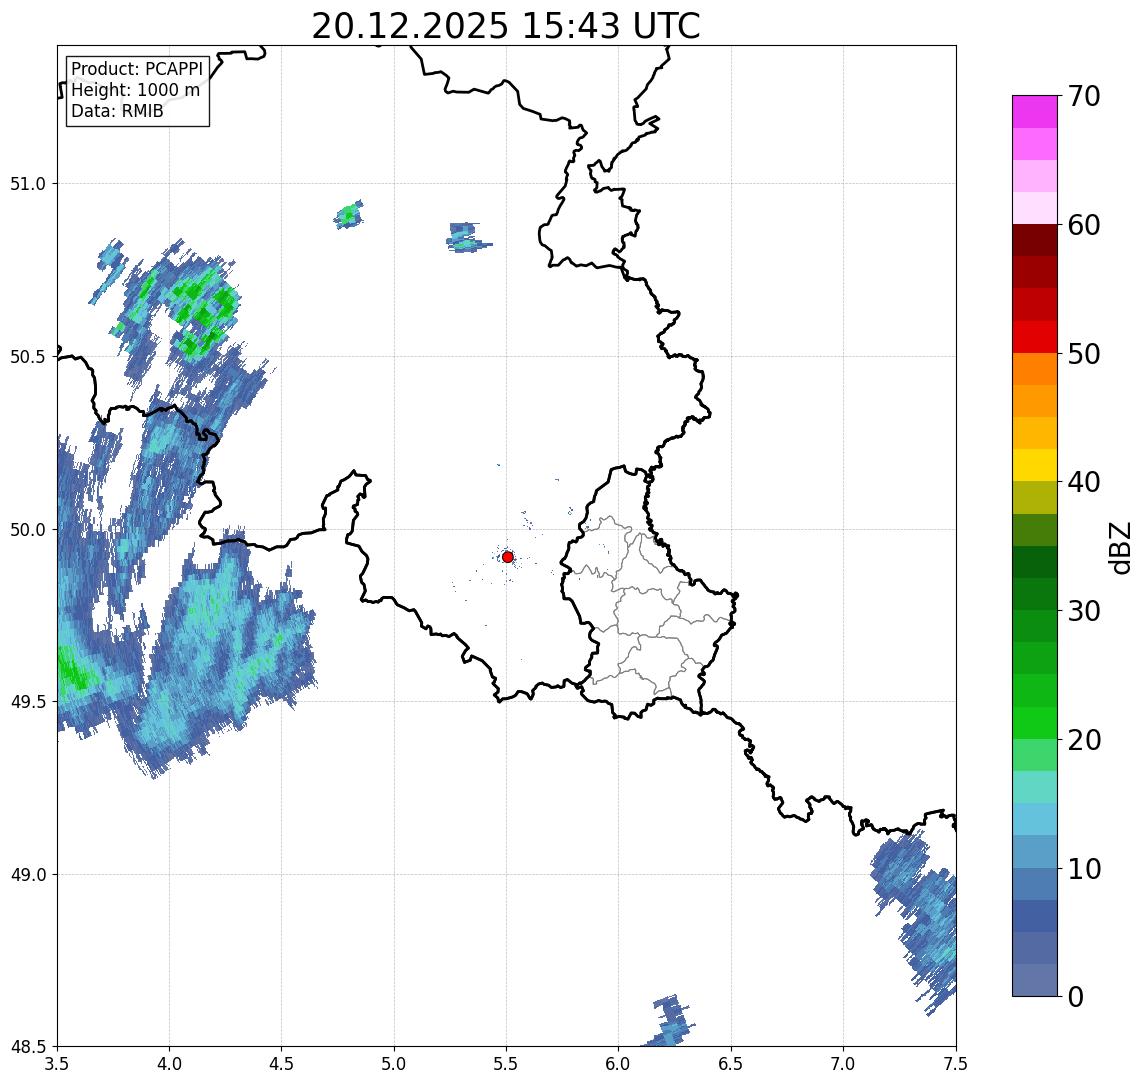Screen dimensions: 1145x1084
Task: Click the latitude axis label 51.0
Action: pos(28,184)
